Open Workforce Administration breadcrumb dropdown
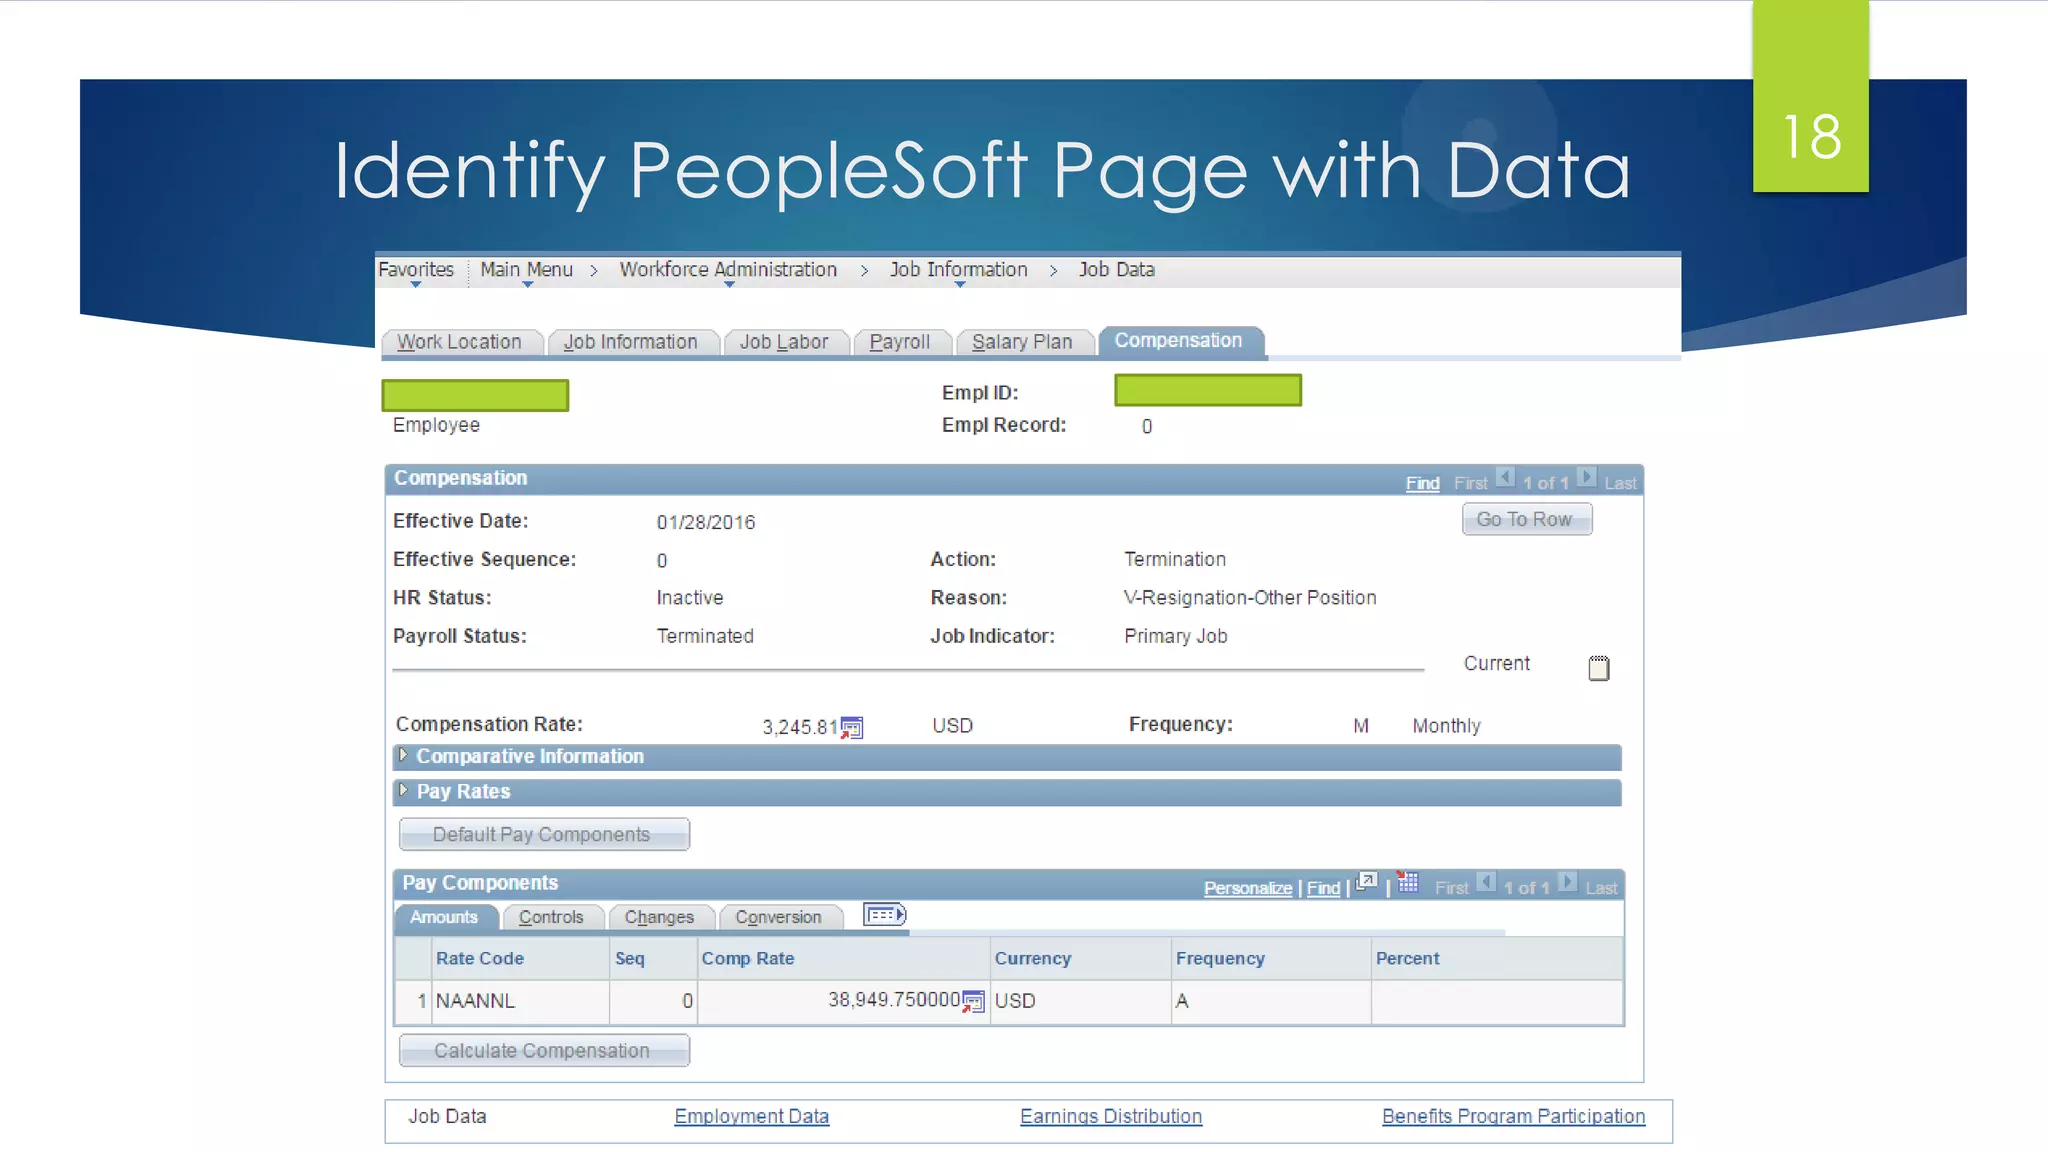This screenshot has width=2048, height=1152. (x=728, y=271)
